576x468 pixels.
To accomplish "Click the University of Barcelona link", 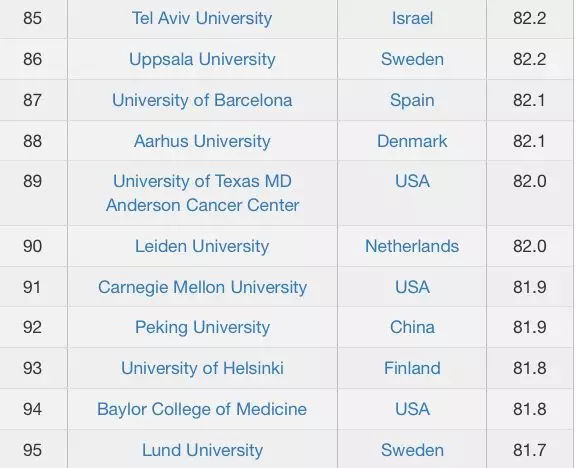I will [x=202, y=100].
